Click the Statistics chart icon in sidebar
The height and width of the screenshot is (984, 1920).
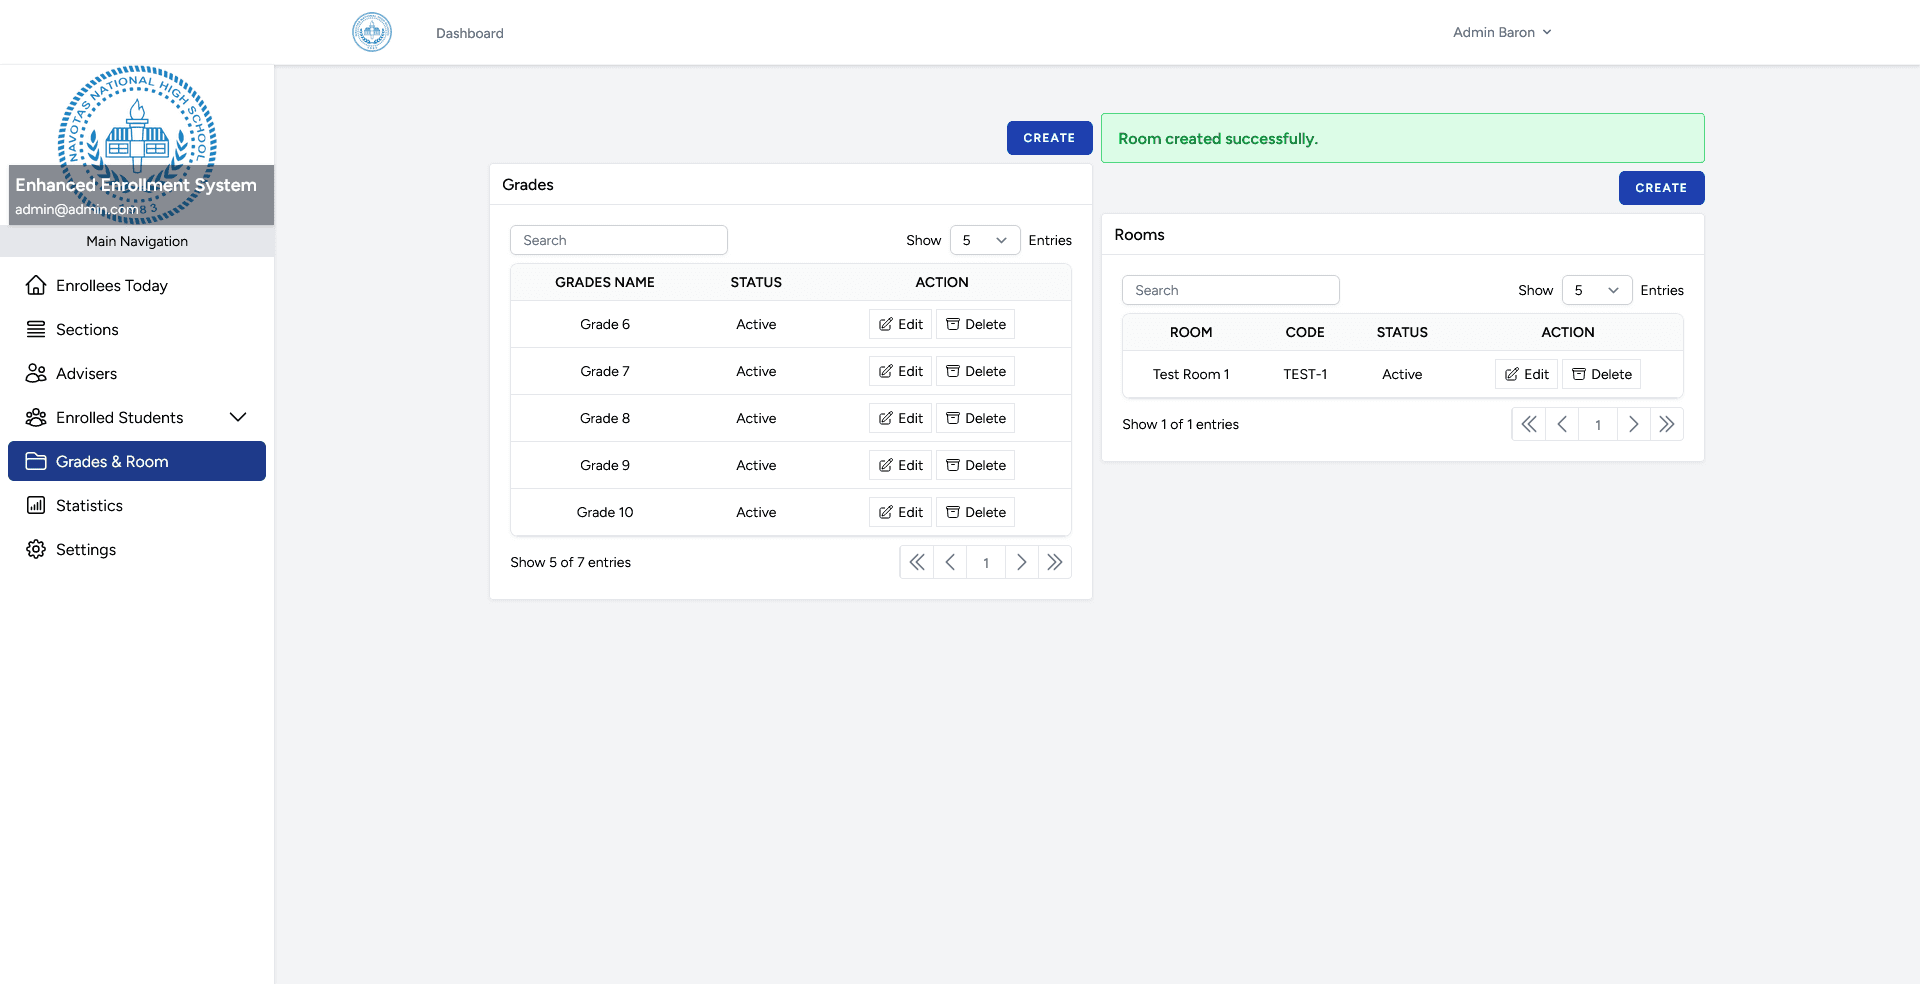tap(36, 505)
